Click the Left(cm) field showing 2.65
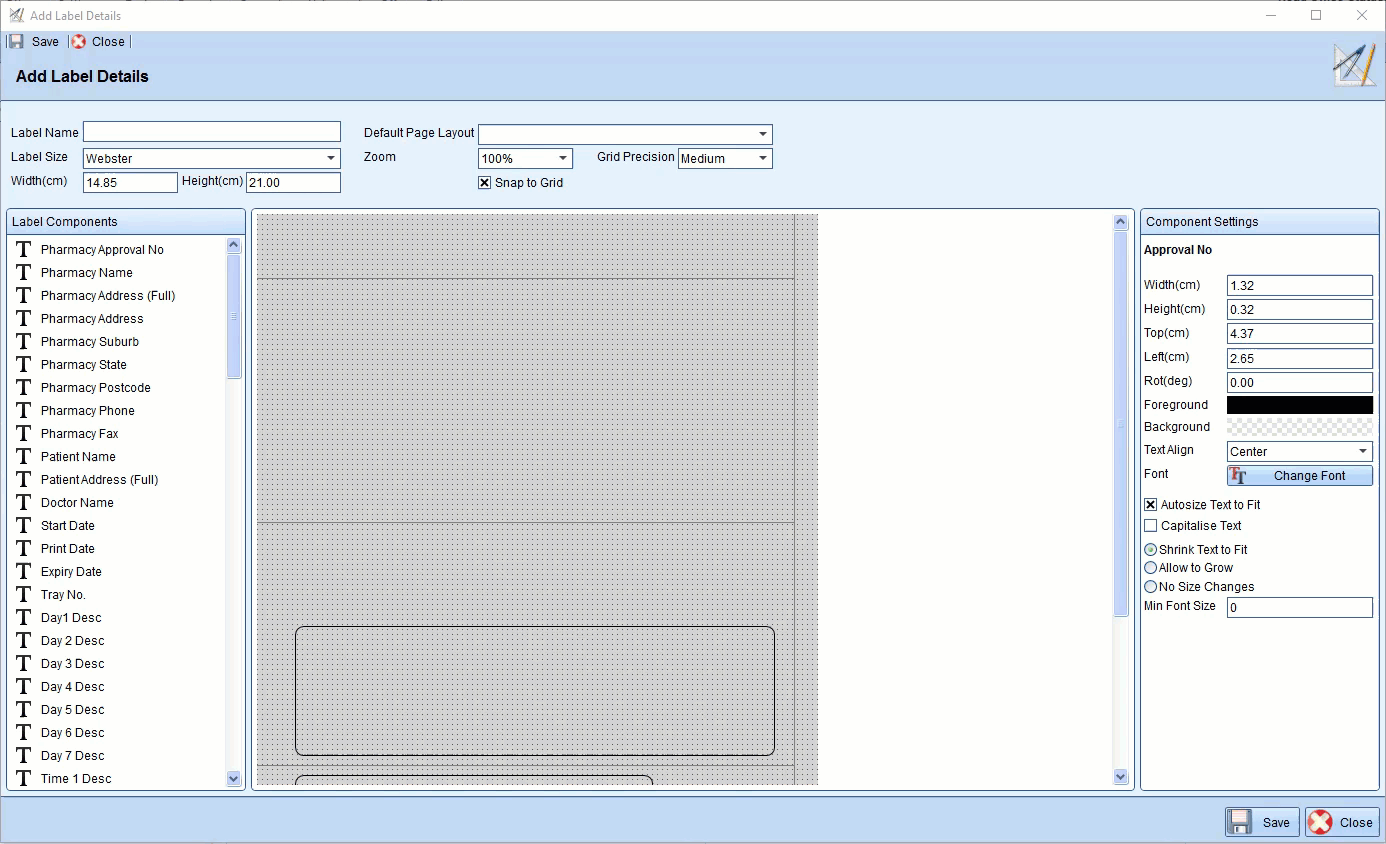1386x844 pixels. tap(1300, 358)
